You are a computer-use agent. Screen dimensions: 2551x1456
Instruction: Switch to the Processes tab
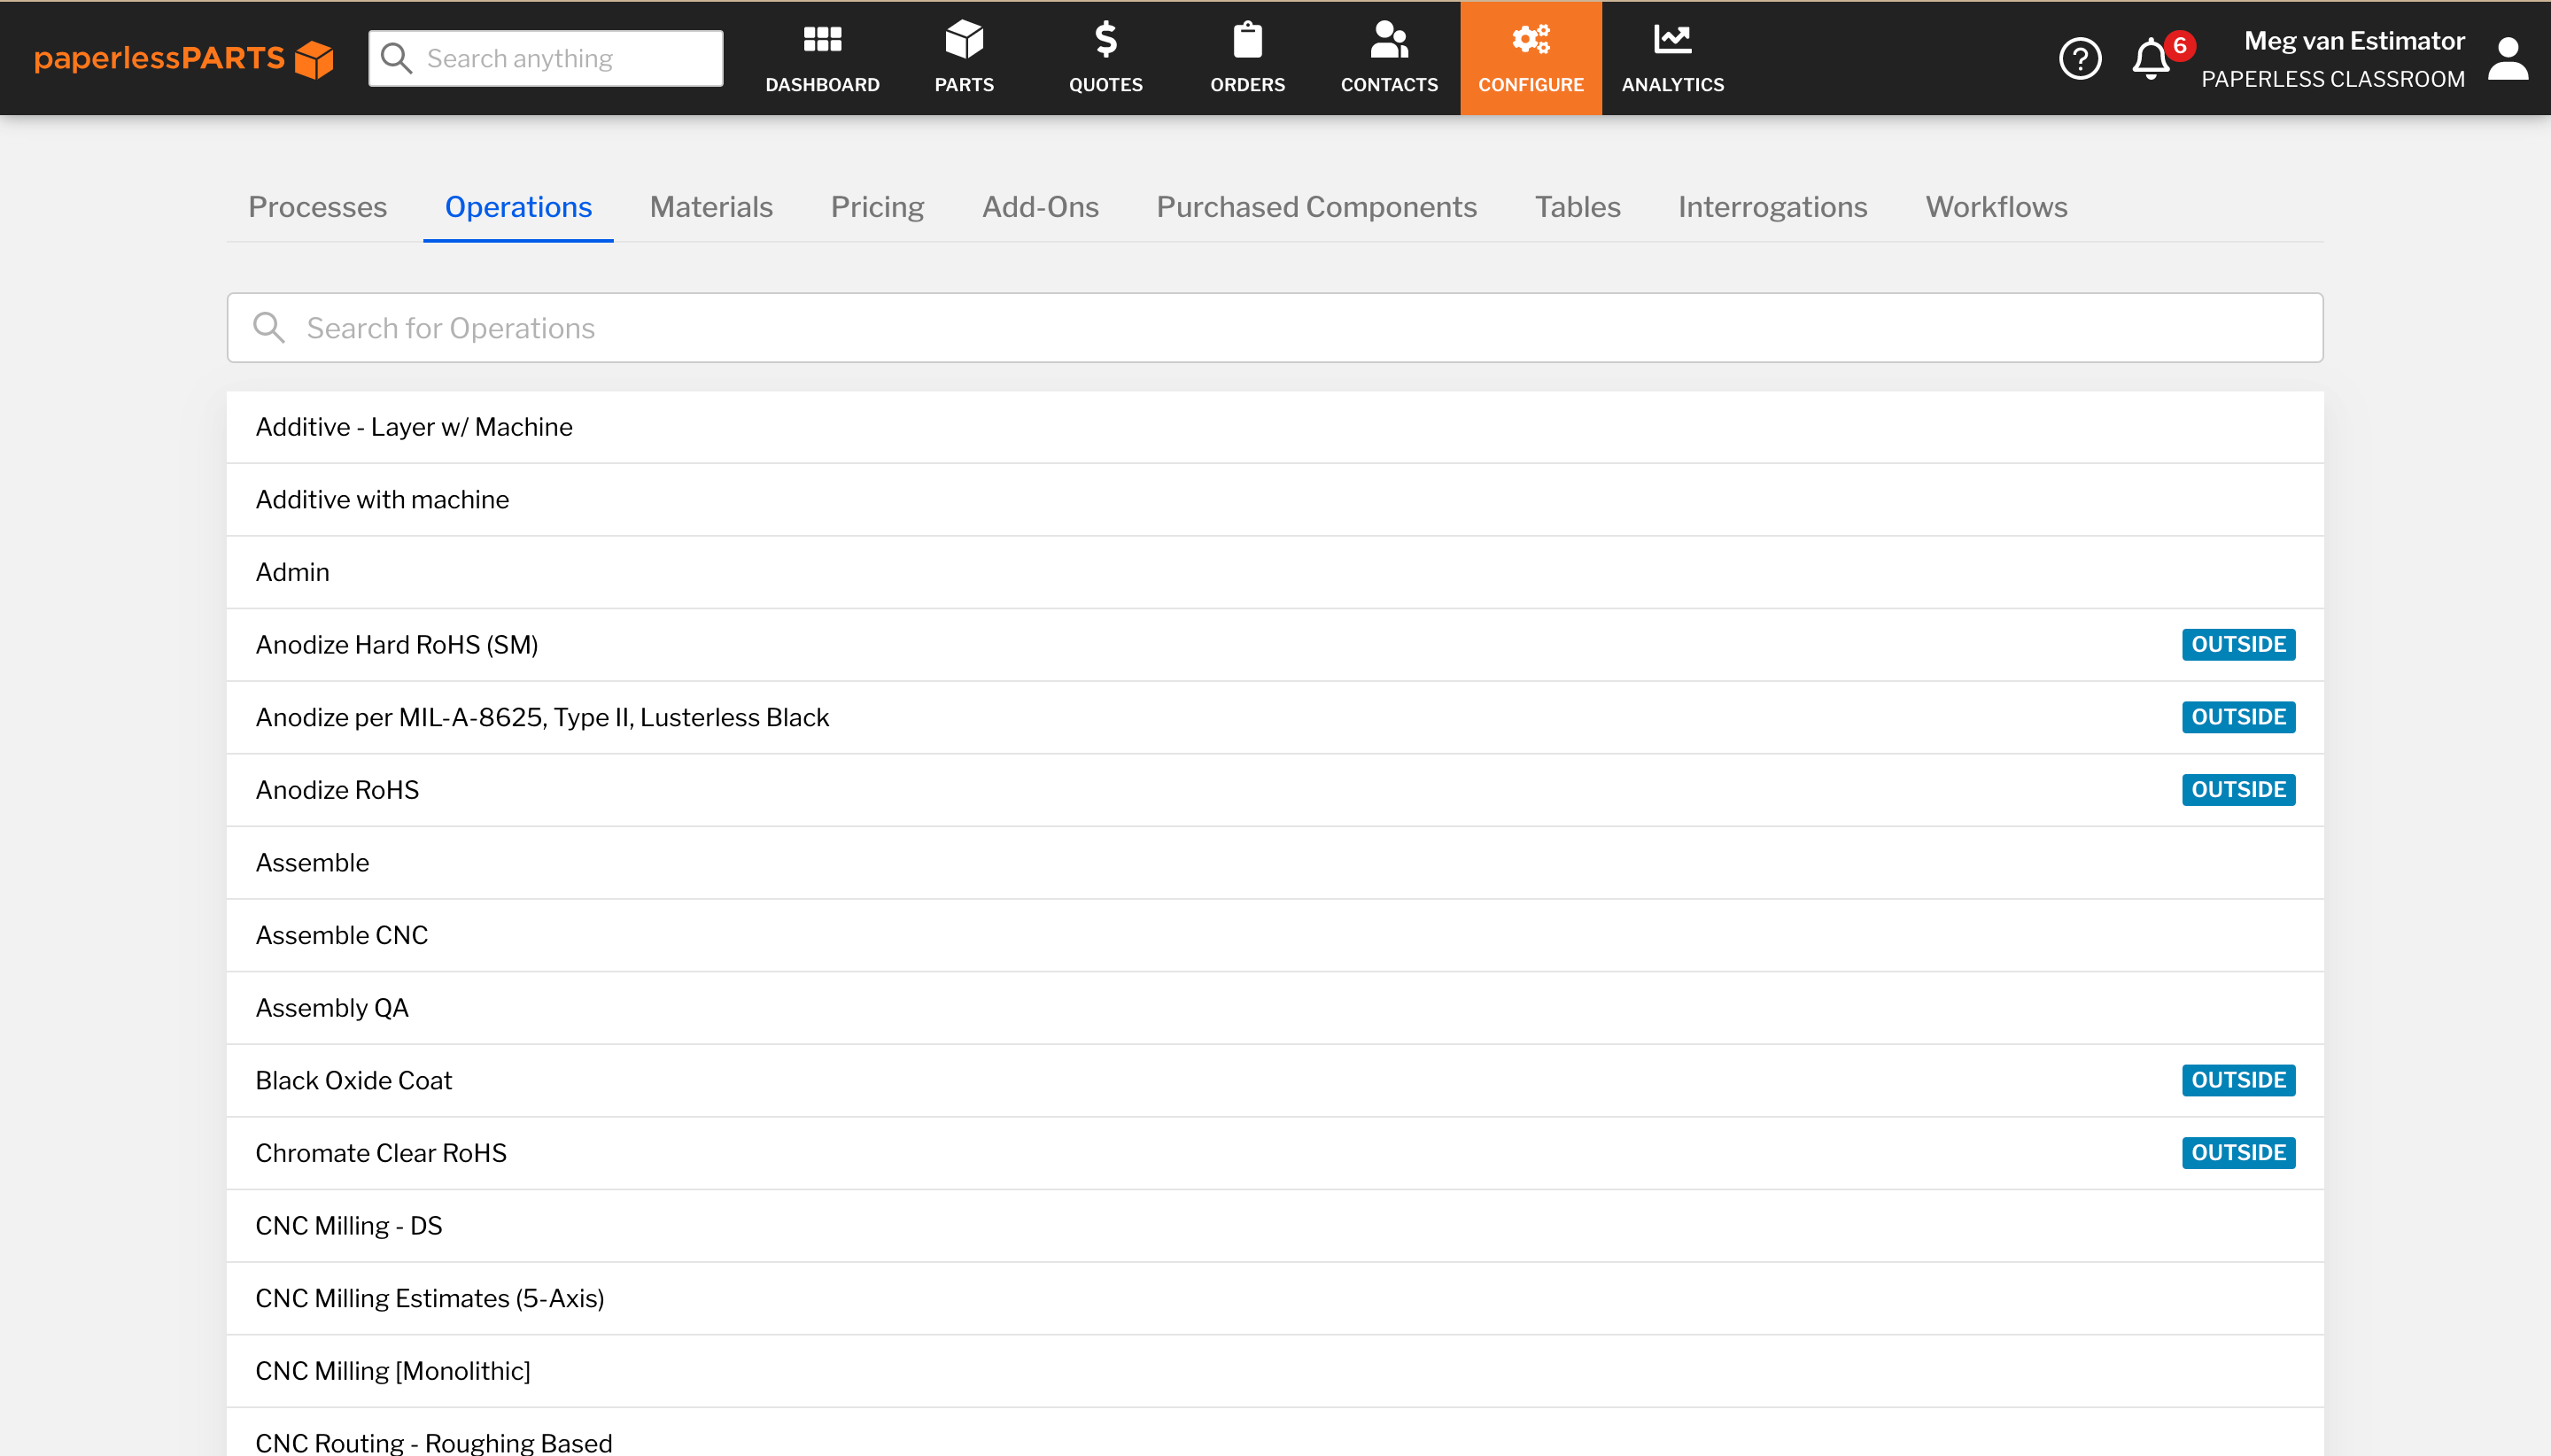317,207
